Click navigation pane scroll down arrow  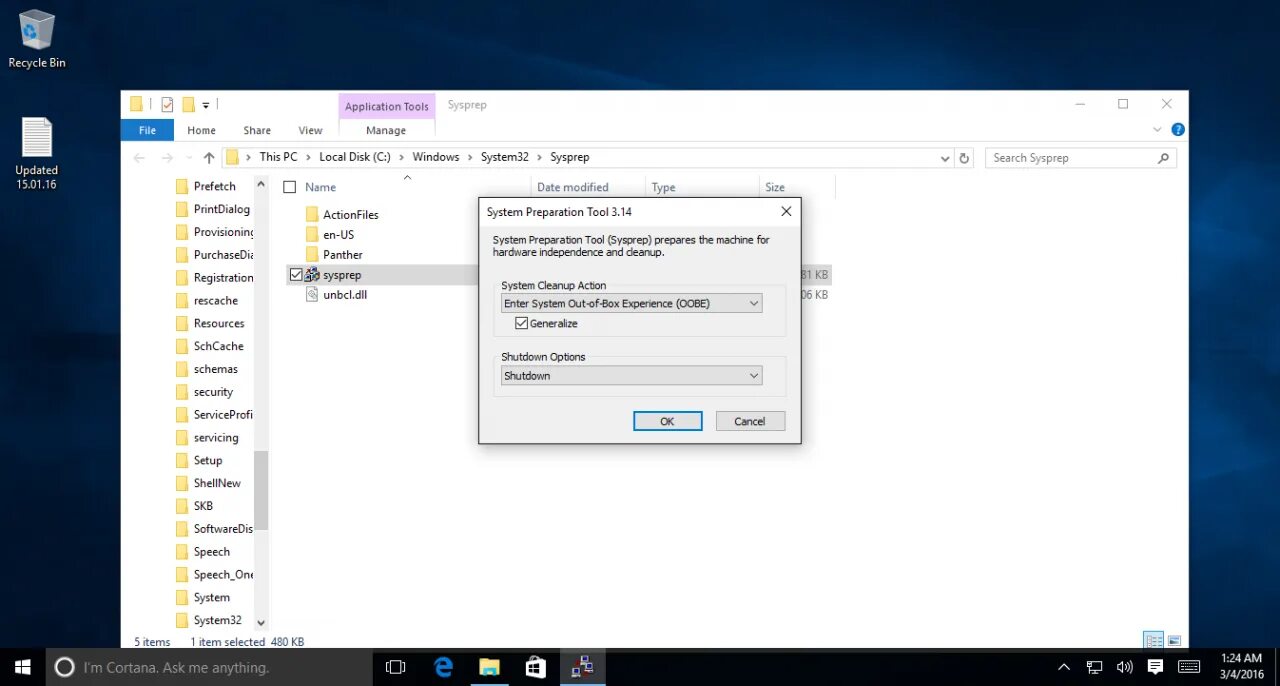[x=262, y=622]
